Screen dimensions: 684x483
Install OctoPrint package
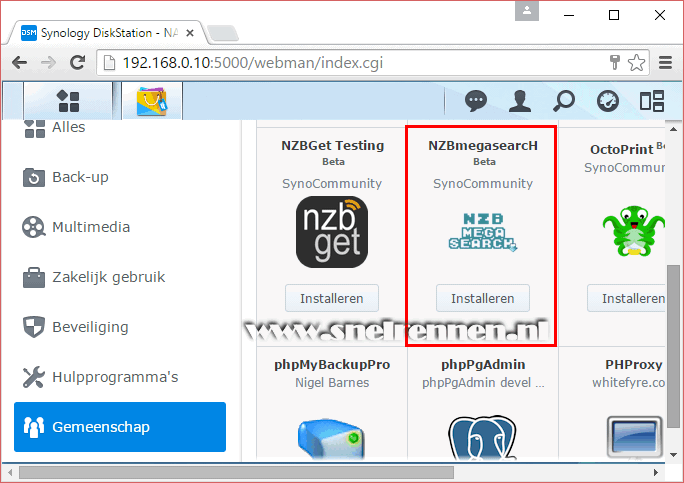[626, 298]
